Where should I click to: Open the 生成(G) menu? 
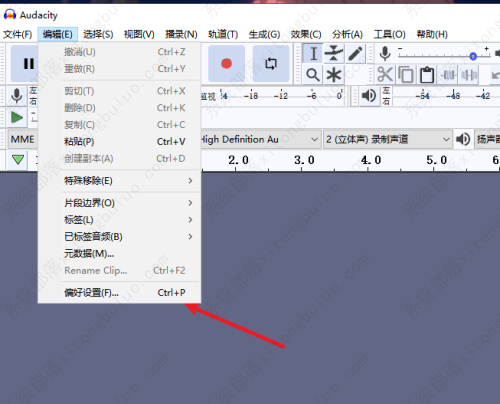click(264, 34)
